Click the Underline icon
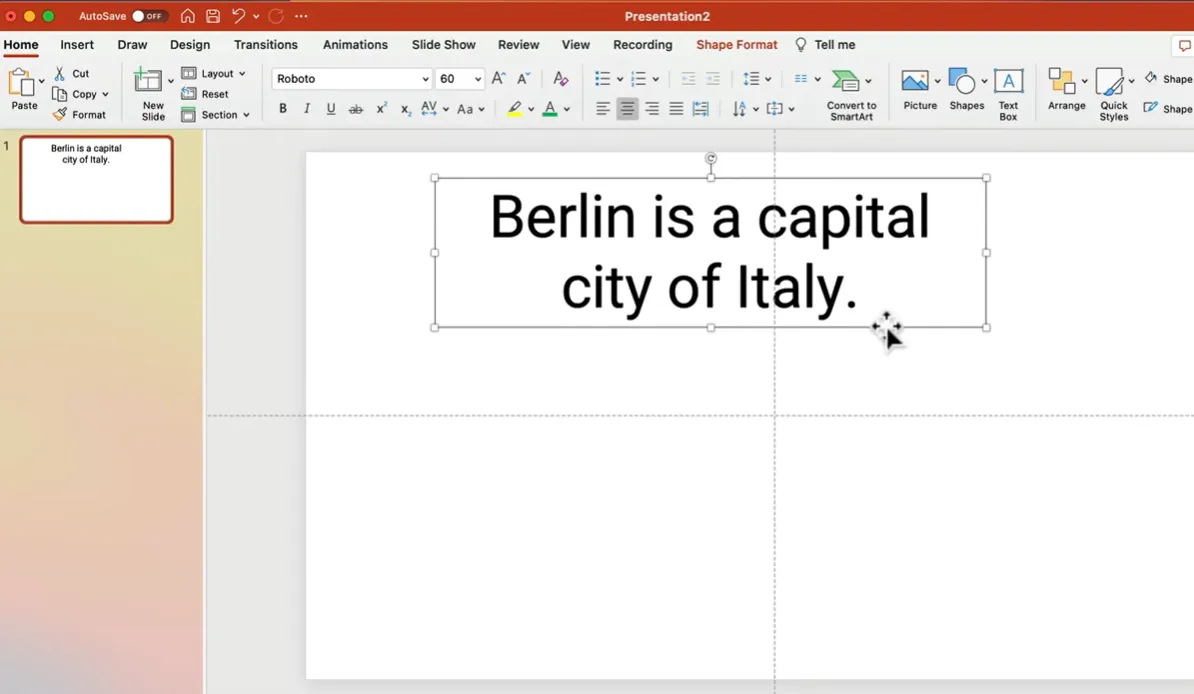Image resolution: width=1194 pixels, height=694 pixels. click(x=331, y=109)
